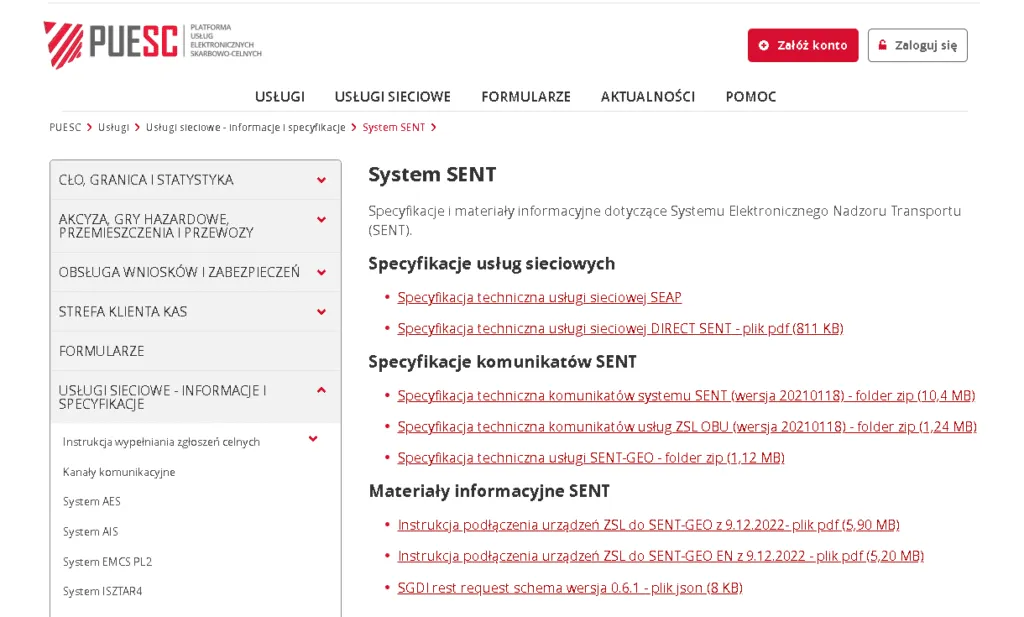Select System EMCS PL2 in sidebar

tap(107, 562)
